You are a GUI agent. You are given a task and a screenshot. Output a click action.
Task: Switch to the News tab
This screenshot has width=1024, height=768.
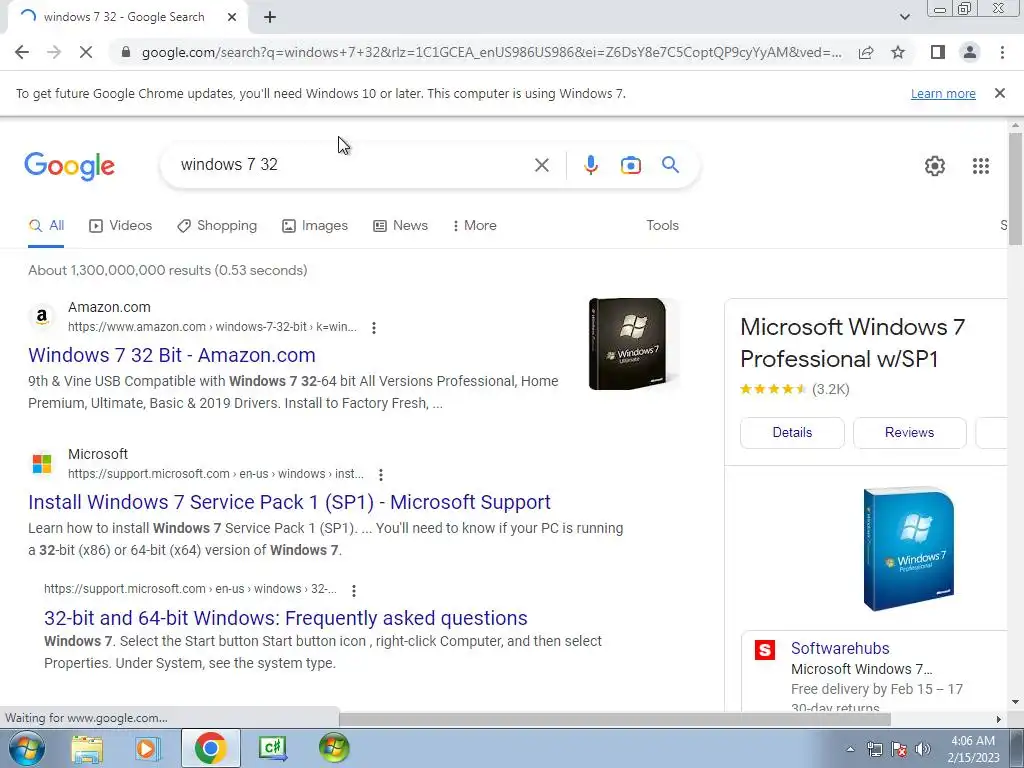[400, 225]
